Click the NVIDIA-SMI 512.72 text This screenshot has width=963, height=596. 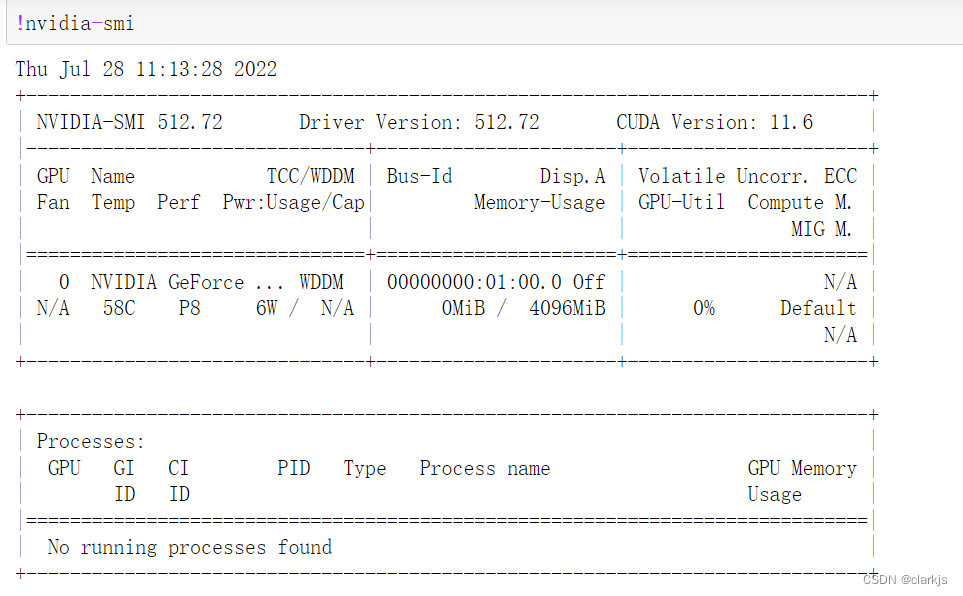(129, 122)
